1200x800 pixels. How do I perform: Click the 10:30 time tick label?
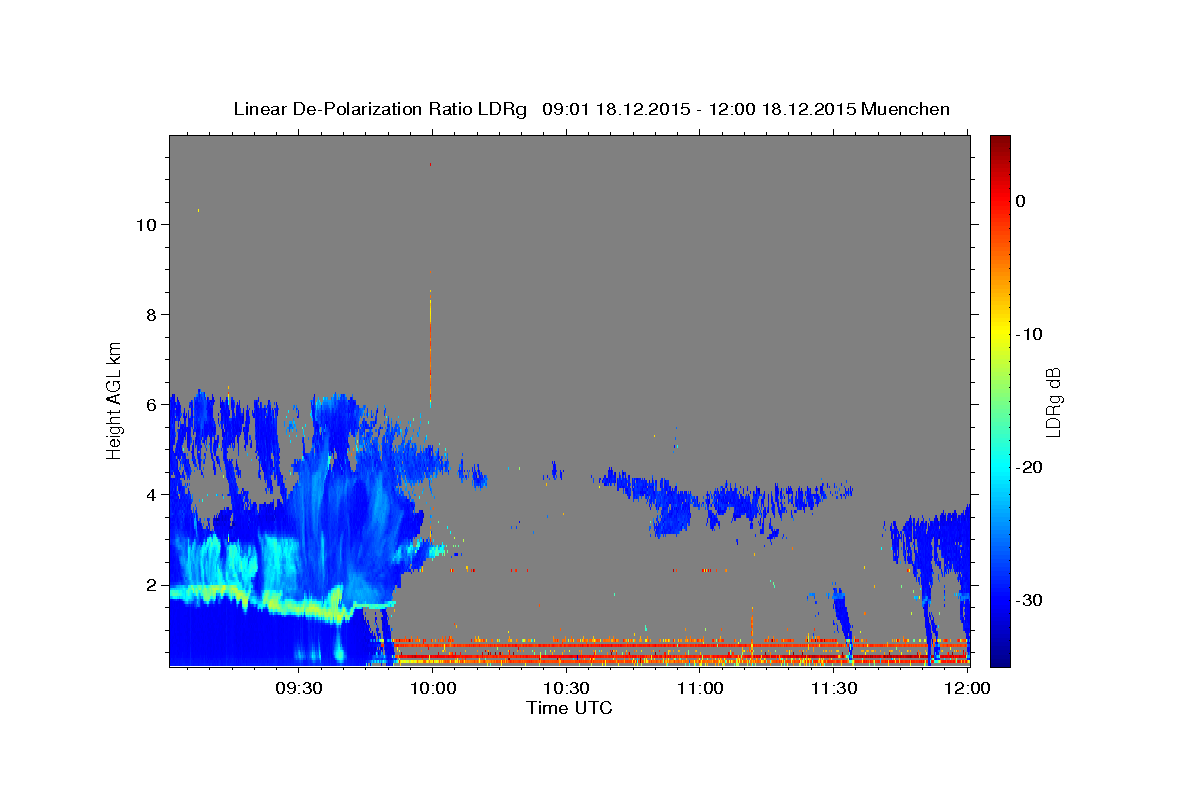[x=566, y=689]
